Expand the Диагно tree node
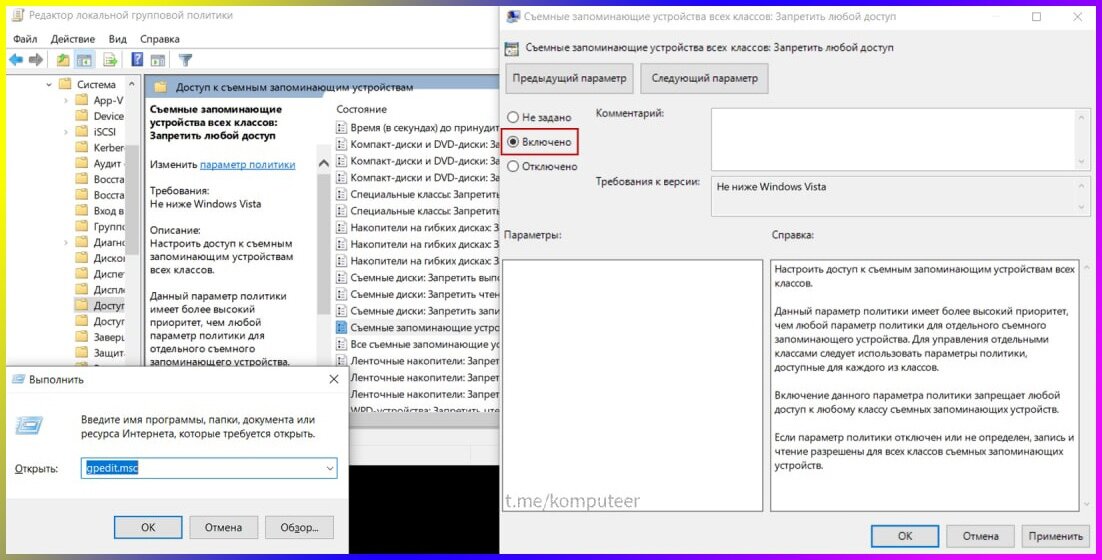 [x=66, y=242]
